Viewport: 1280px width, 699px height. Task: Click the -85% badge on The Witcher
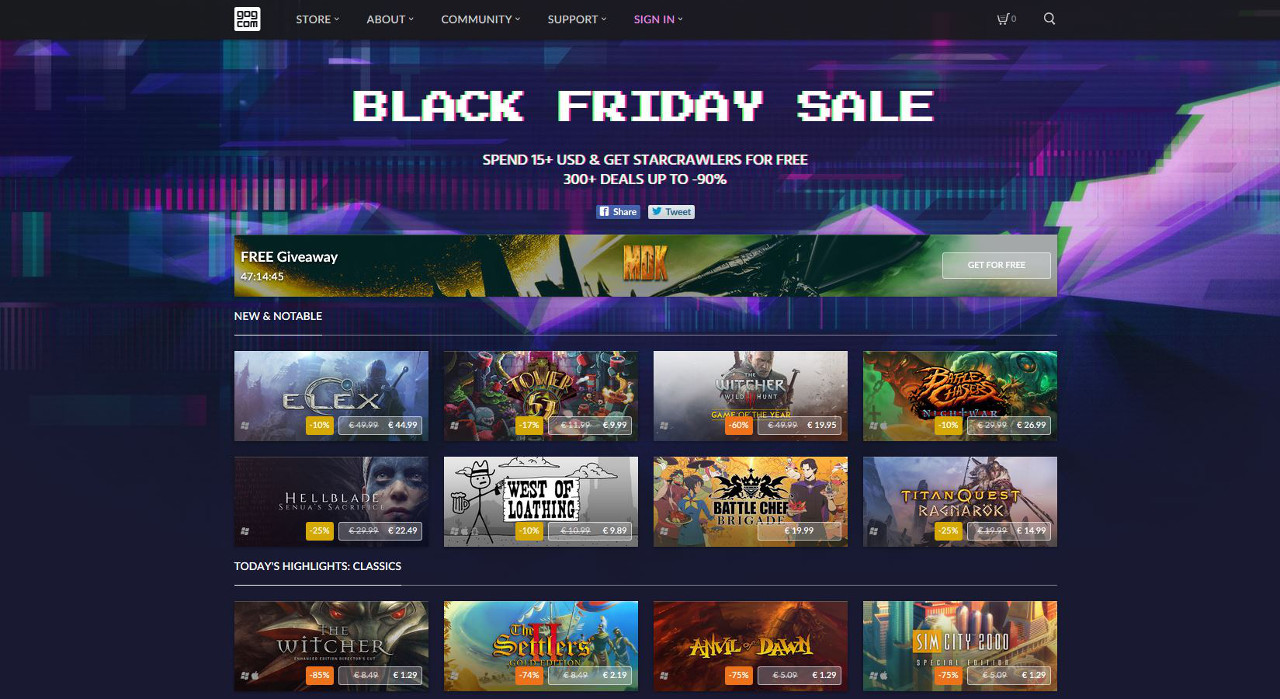coord(319,675)
